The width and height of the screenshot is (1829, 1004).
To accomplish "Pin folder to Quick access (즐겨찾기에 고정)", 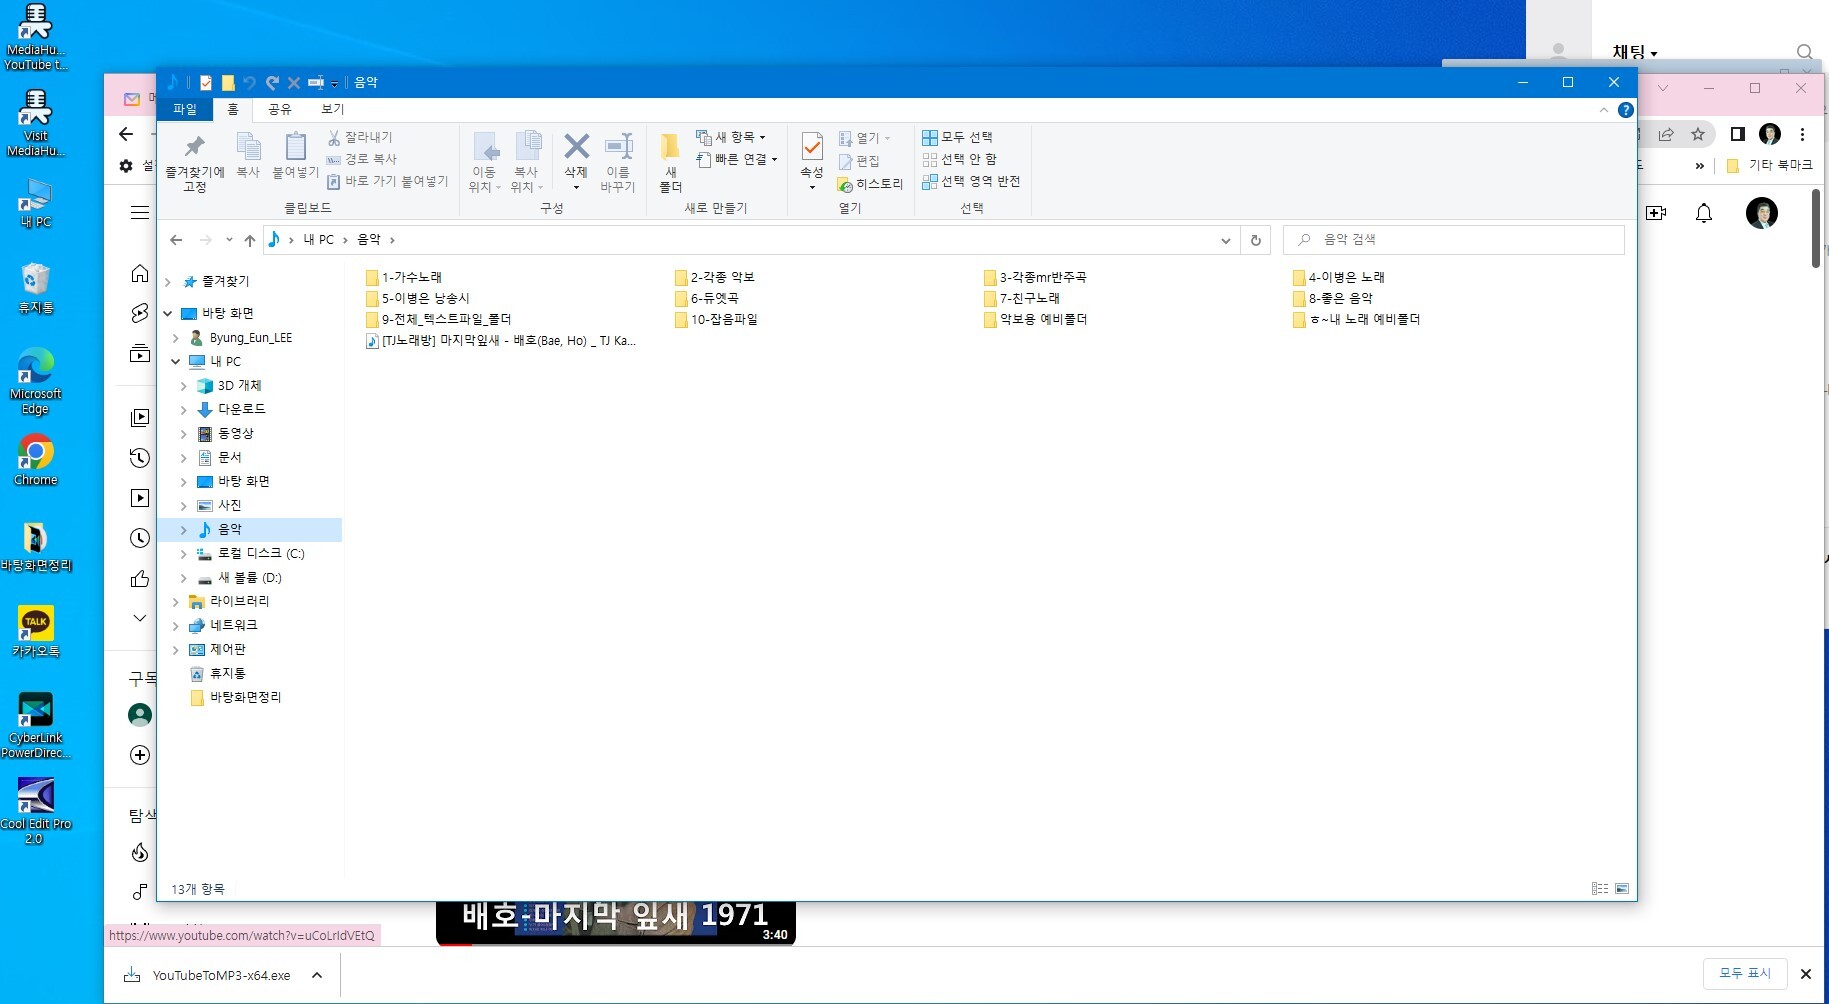I will pyautogui.click(x=195, y=163).
